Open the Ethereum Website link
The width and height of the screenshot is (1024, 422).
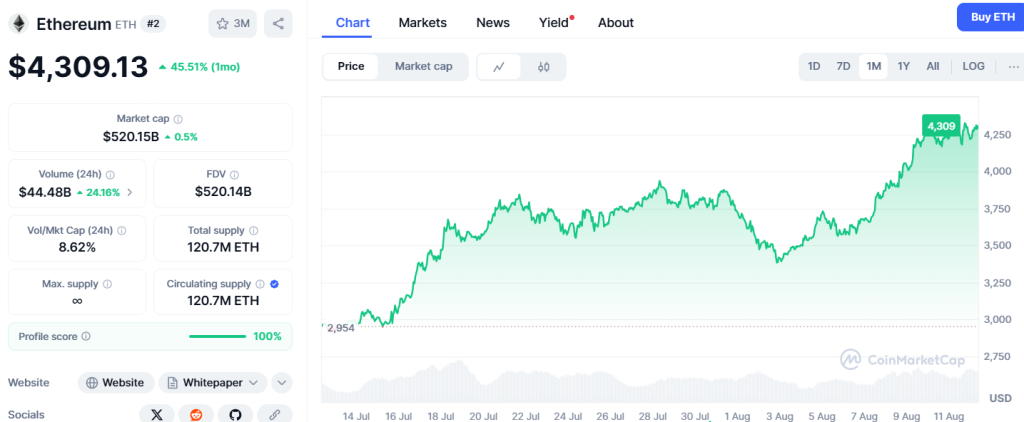[x=116, y=382]
